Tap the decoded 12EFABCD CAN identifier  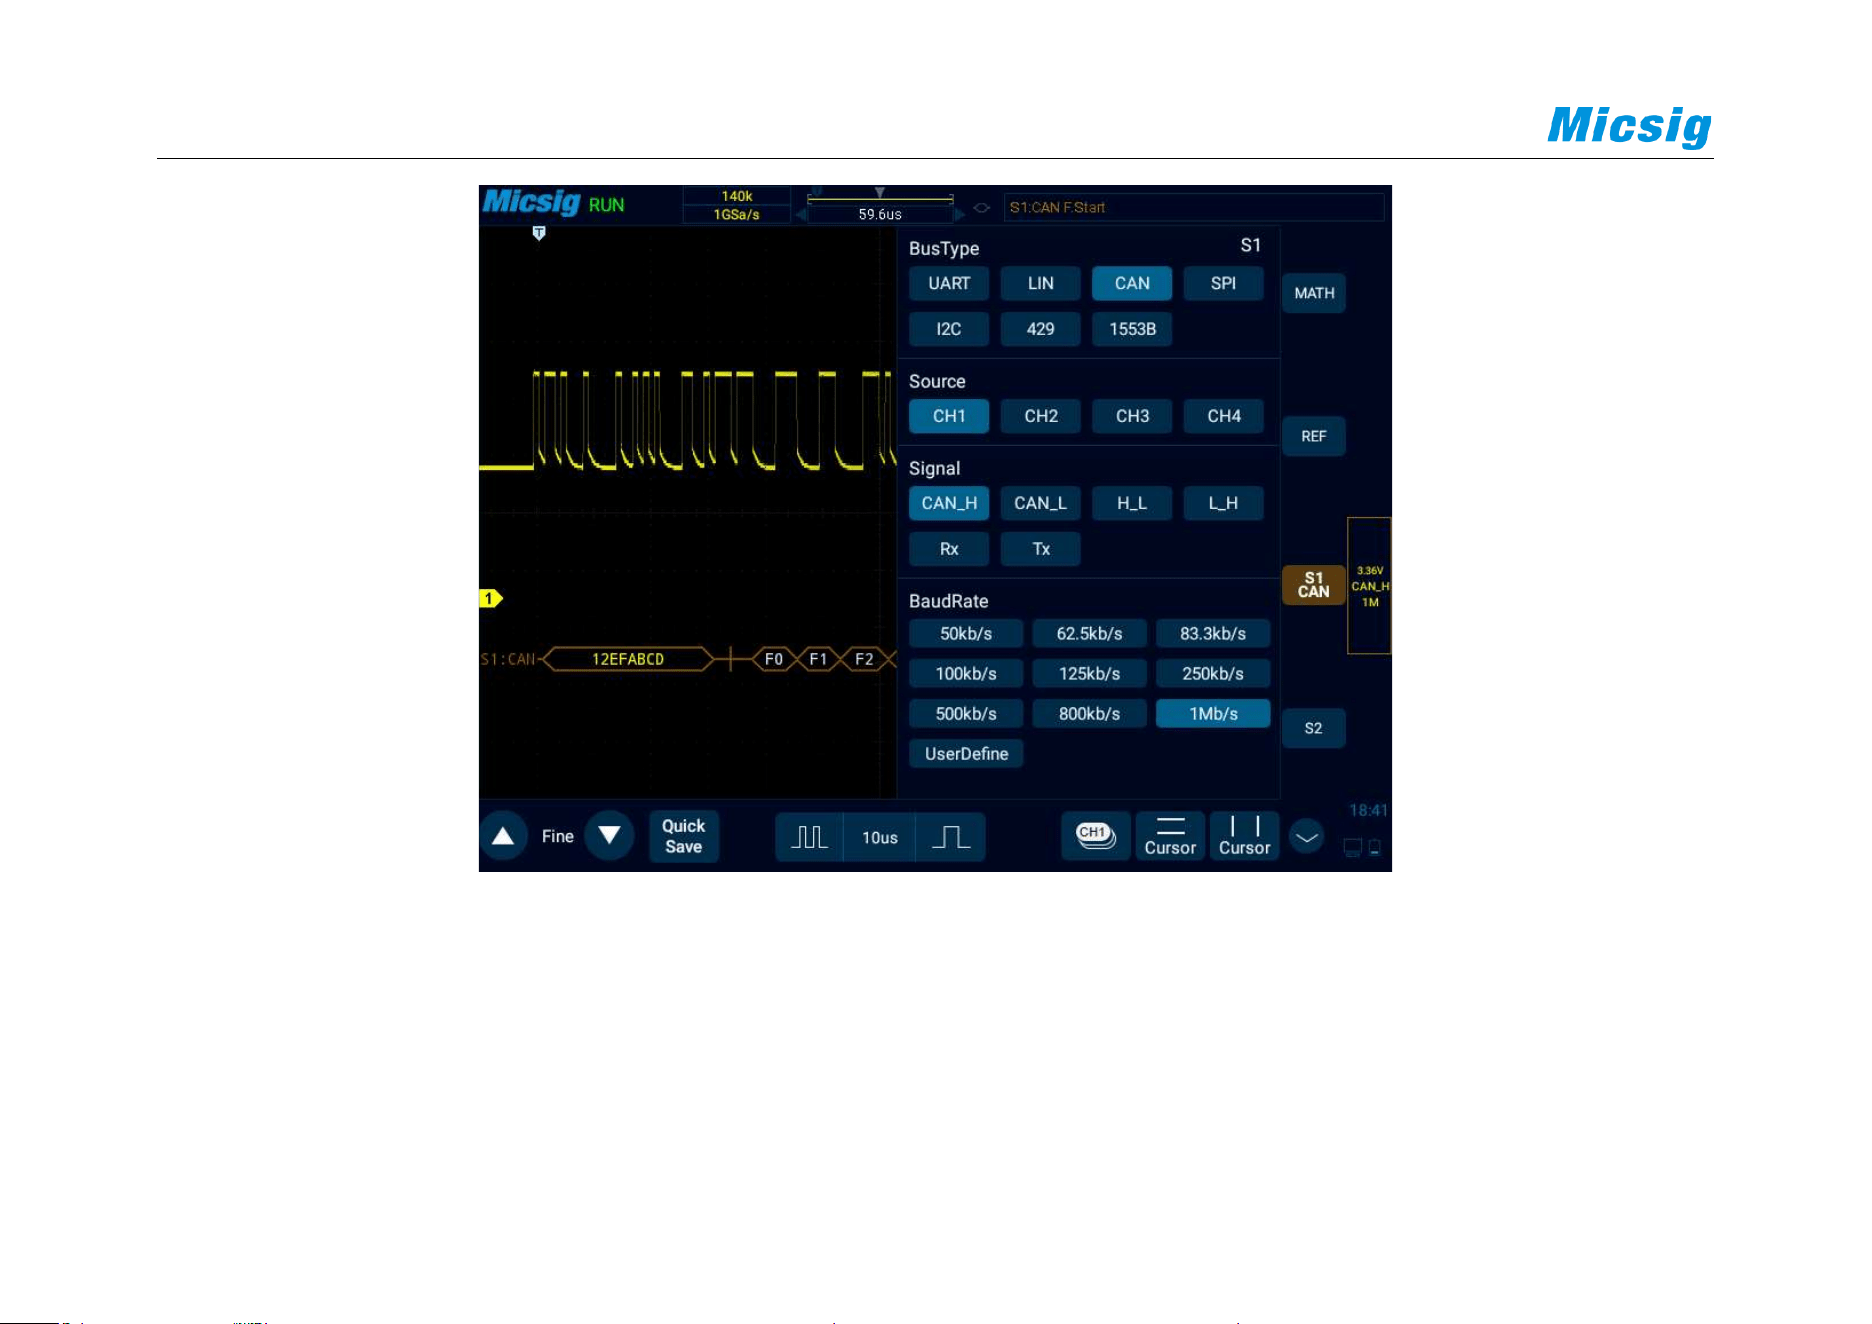(x=628, y=659)
